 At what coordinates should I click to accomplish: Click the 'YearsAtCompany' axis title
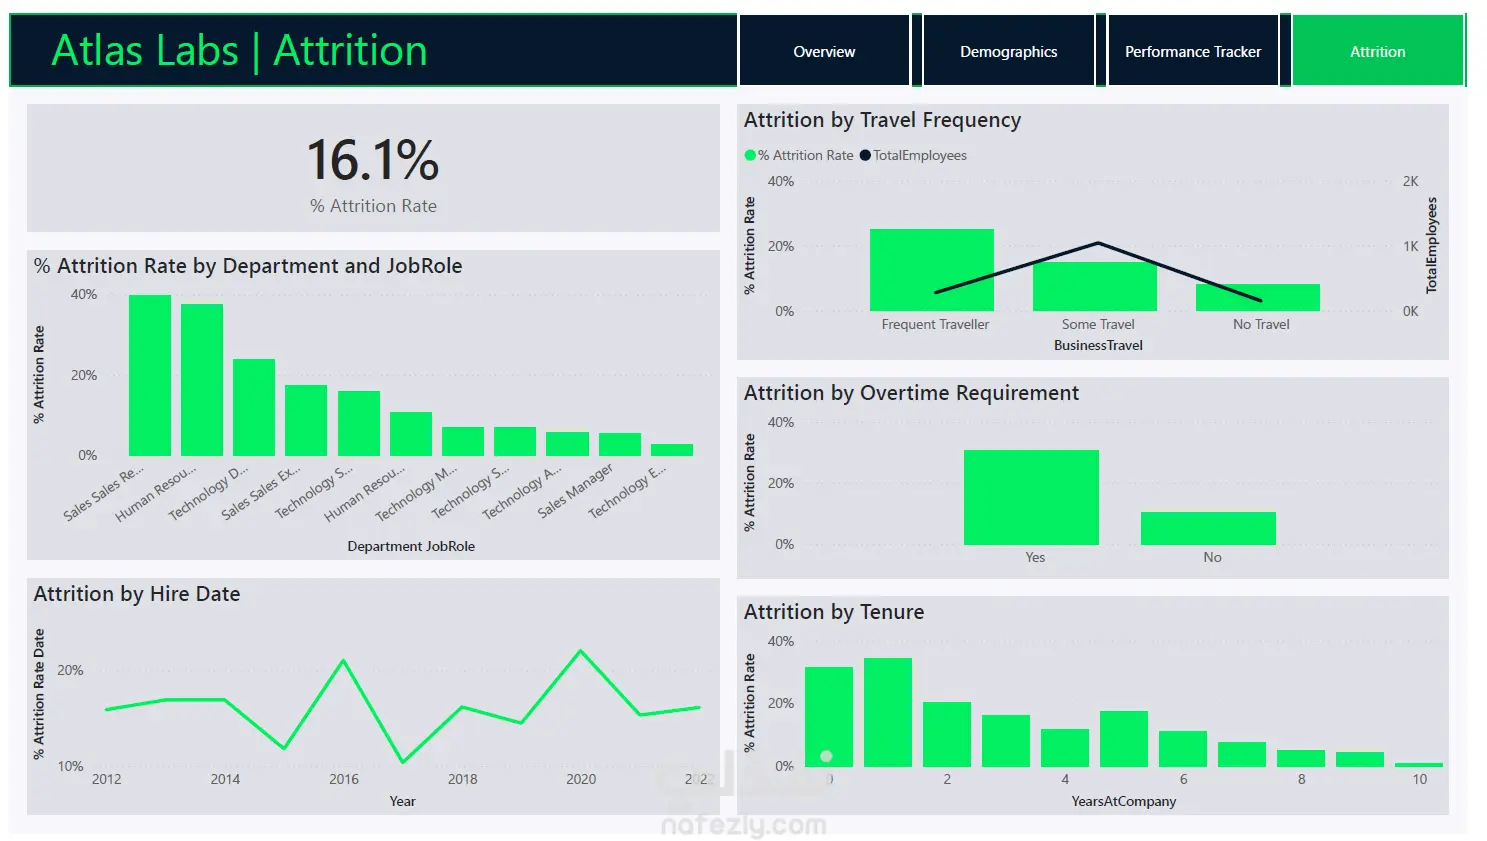(1124, 801)
